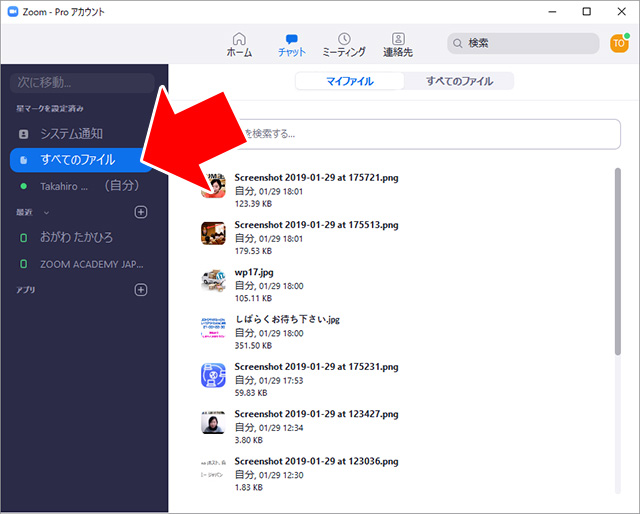Select the マイファイル tab
Viewport: 640px width, 514px height.
coord(349,81)
